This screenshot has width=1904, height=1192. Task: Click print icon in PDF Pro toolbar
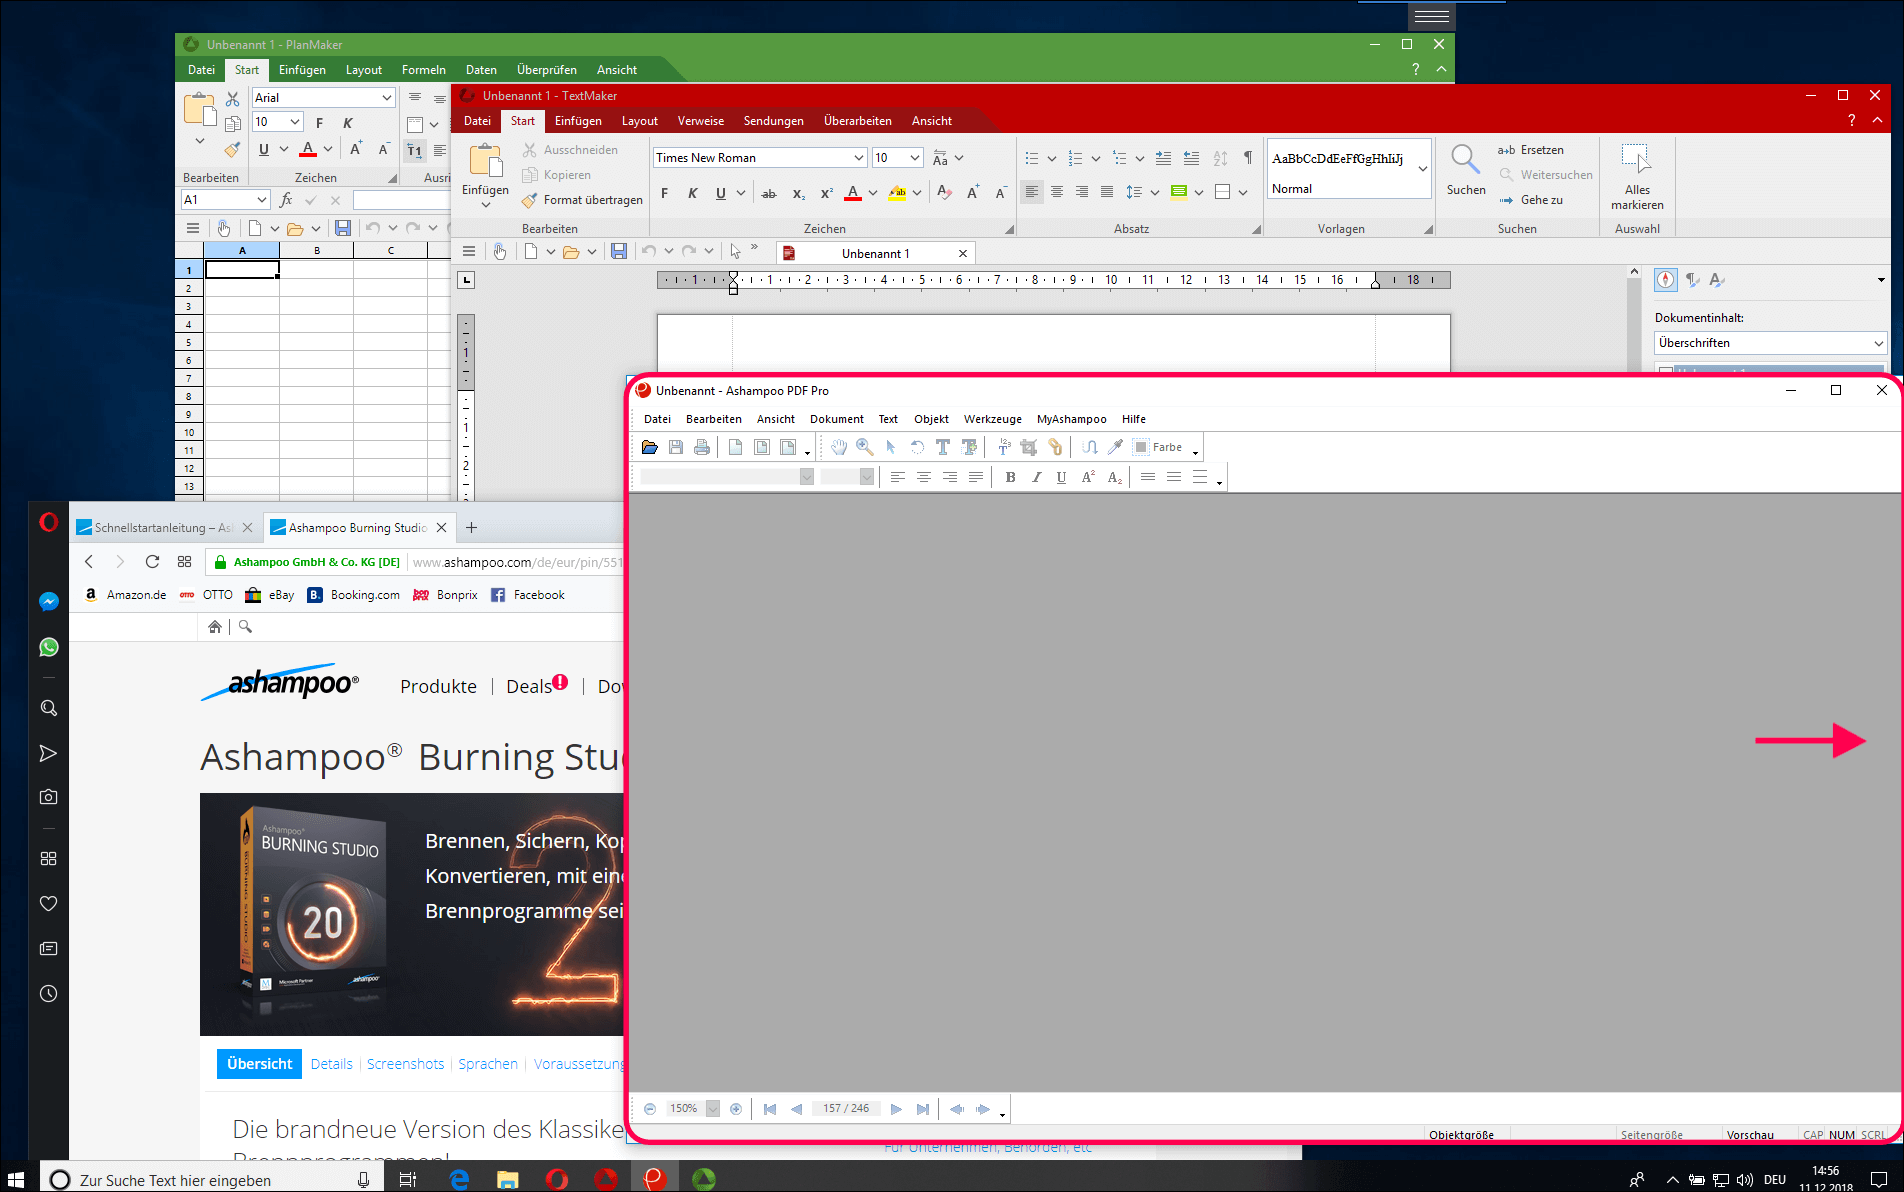pos(702,447)
